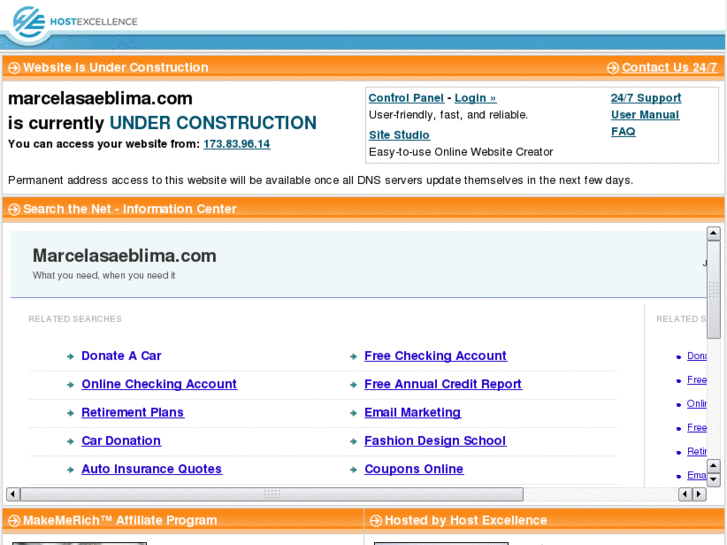The height and width of the screenshot is (545, 727).
Task: Click arrow icon beside Hosted by Host Excellence
Action: pos(376,521)
